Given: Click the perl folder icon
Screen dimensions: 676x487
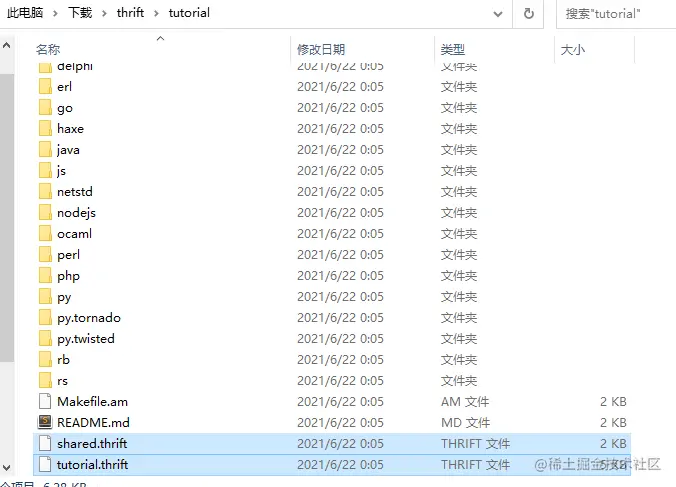Looking at the screenshot, I should click(x=45, y=254).
